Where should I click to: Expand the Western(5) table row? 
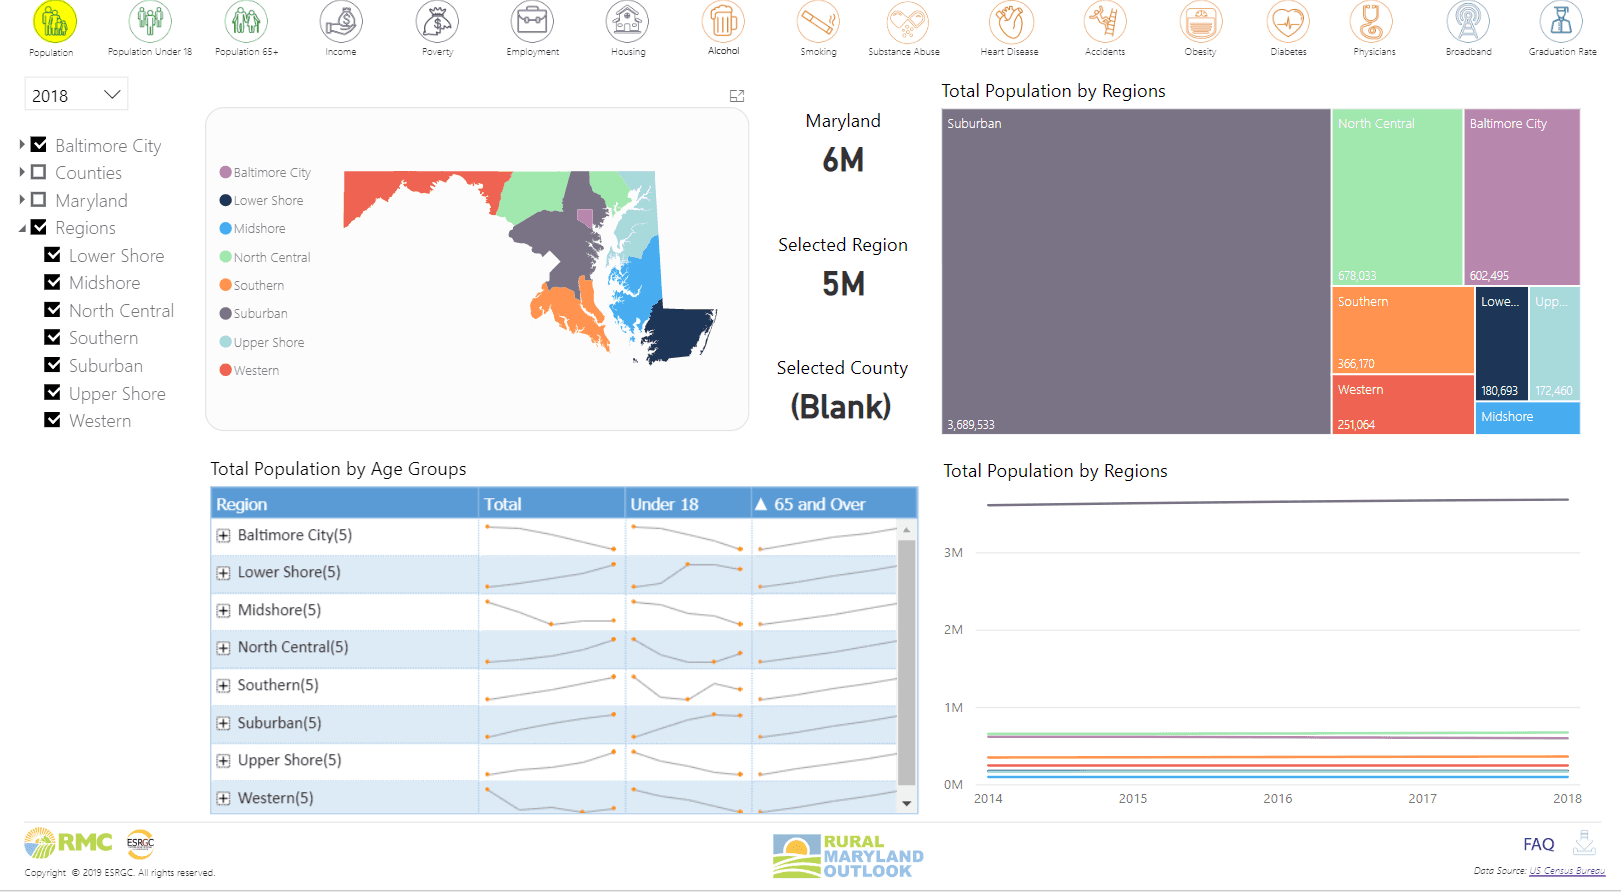pyautogui.click(x=223, y=799)
